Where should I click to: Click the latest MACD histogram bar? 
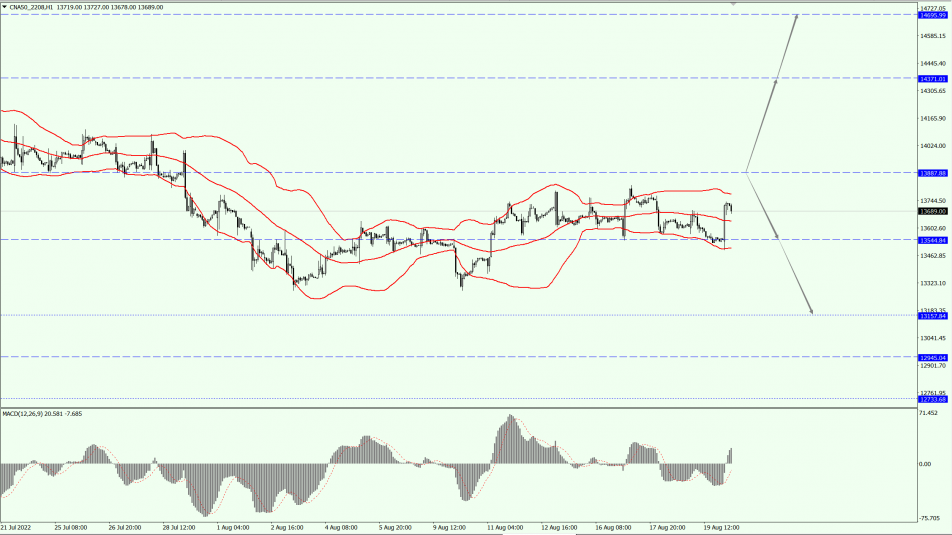[x=731, y=456]
